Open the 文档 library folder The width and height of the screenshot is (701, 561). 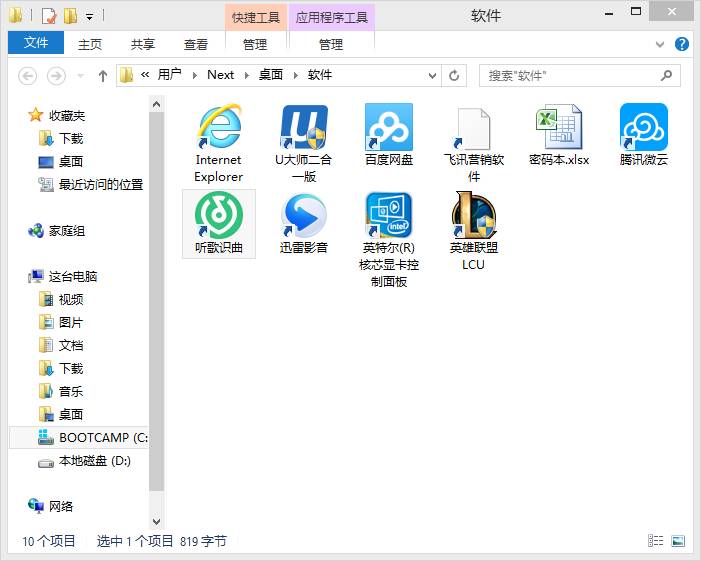point(61,345)
